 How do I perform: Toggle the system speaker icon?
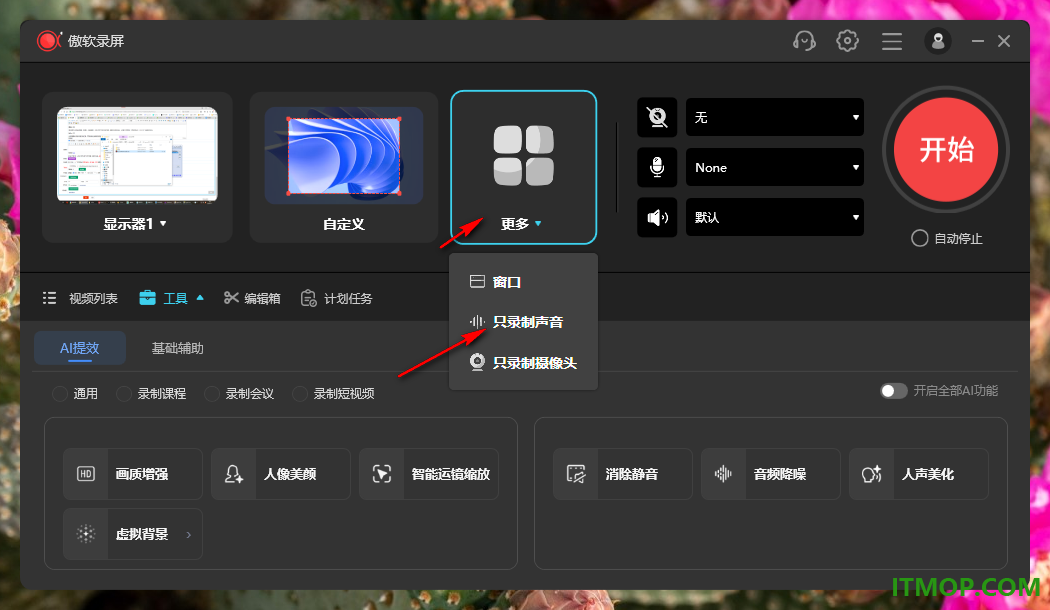657,217
